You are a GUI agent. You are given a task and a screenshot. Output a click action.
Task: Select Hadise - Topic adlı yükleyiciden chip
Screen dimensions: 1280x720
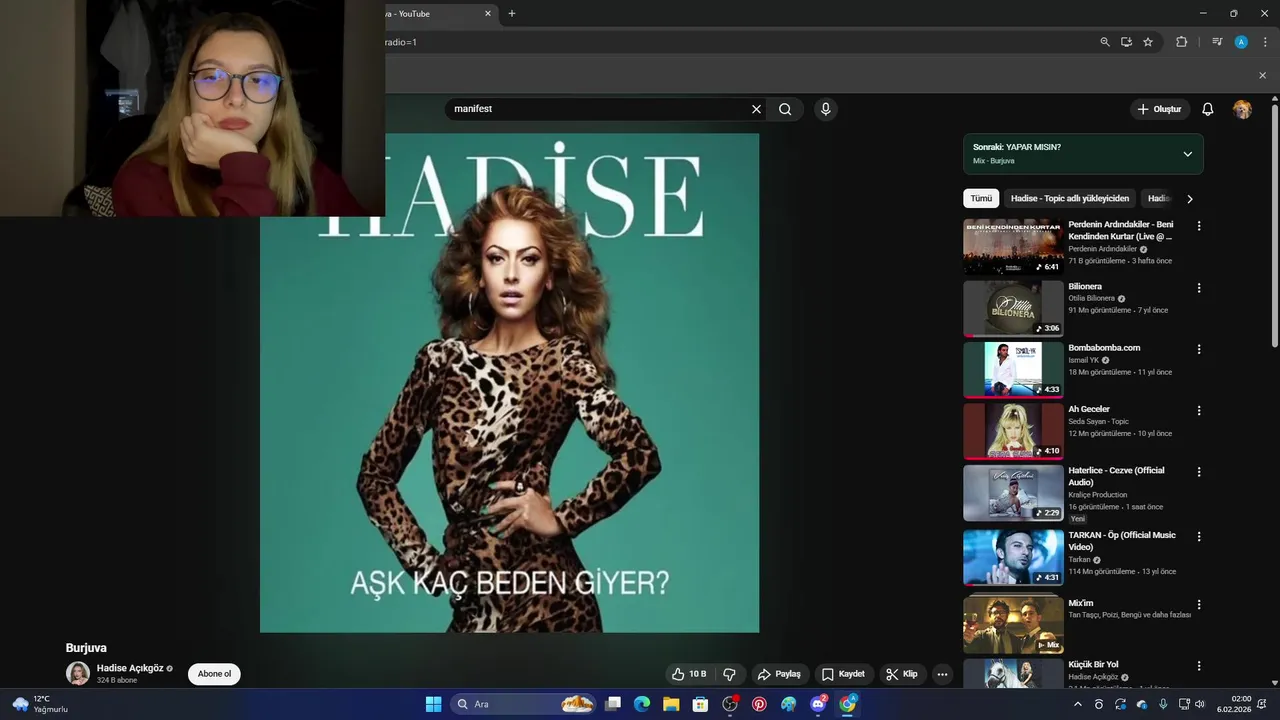(x=1070, y=199)
